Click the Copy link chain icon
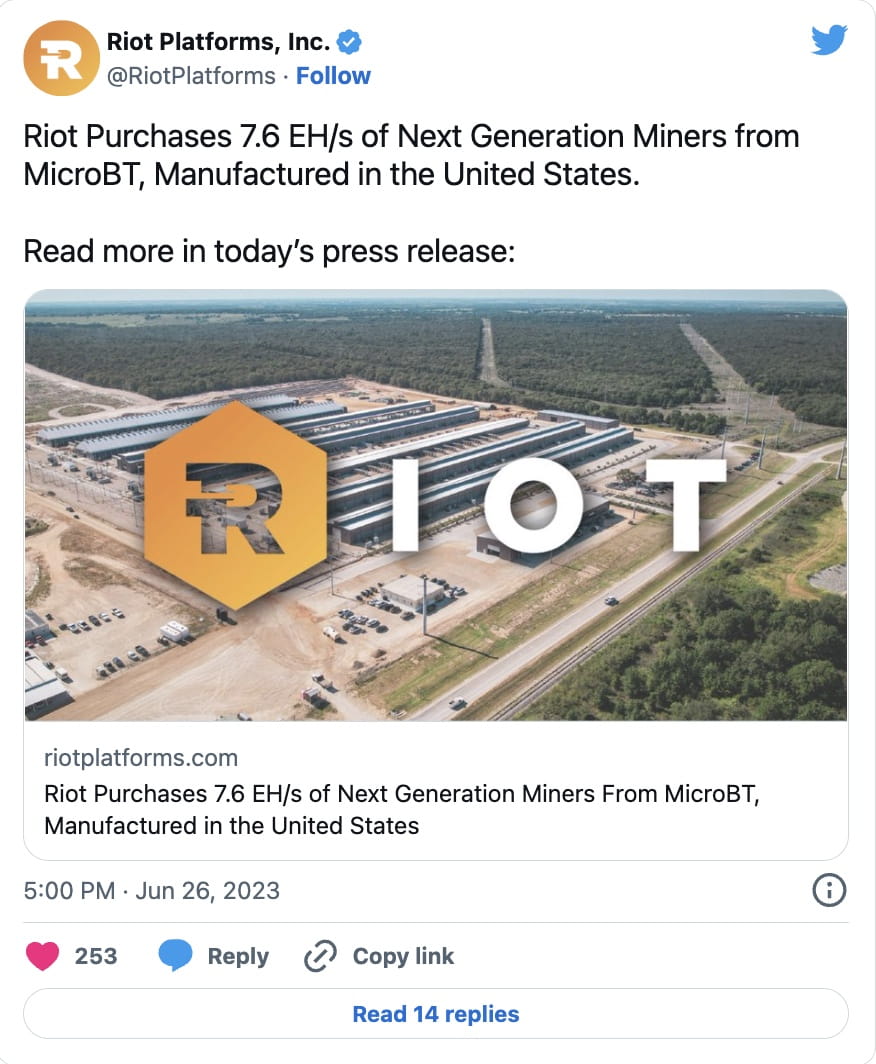 tap(320, 956)
